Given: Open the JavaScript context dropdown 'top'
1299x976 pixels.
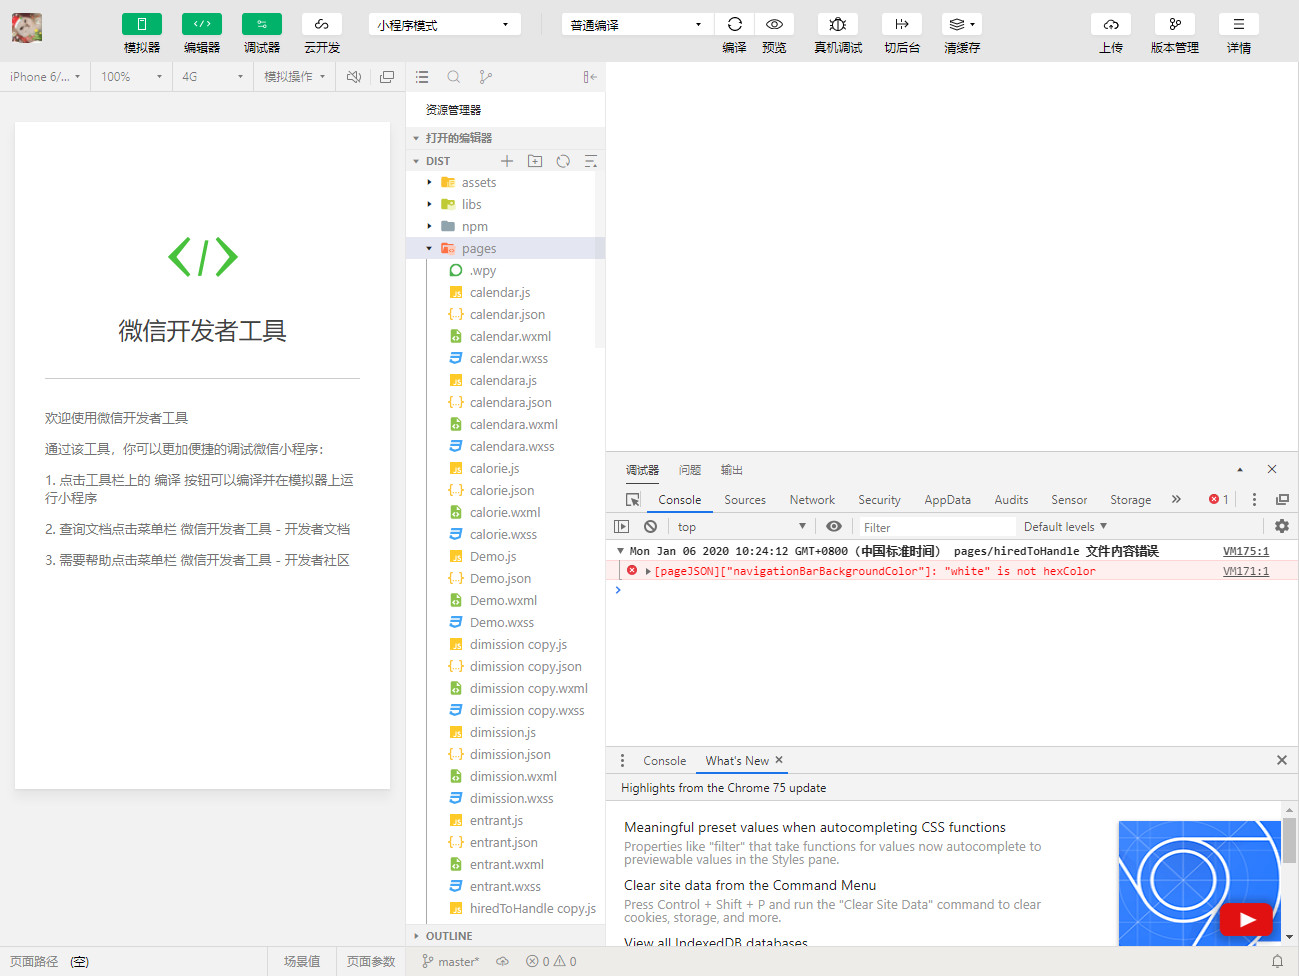Looking at the screenshot, I should coord(741,527).
